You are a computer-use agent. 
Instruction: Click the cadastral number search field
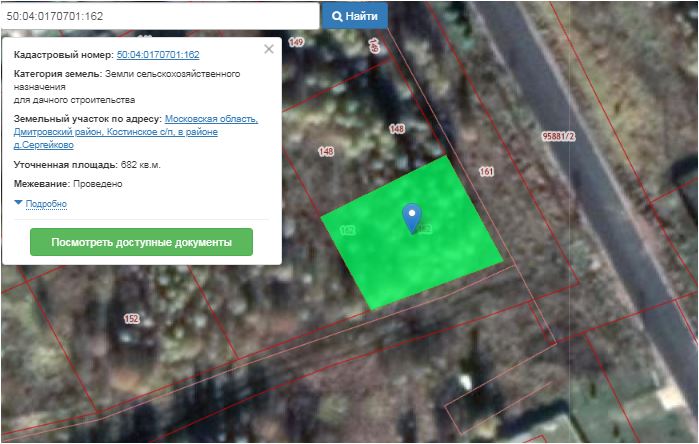click(160, 16)
